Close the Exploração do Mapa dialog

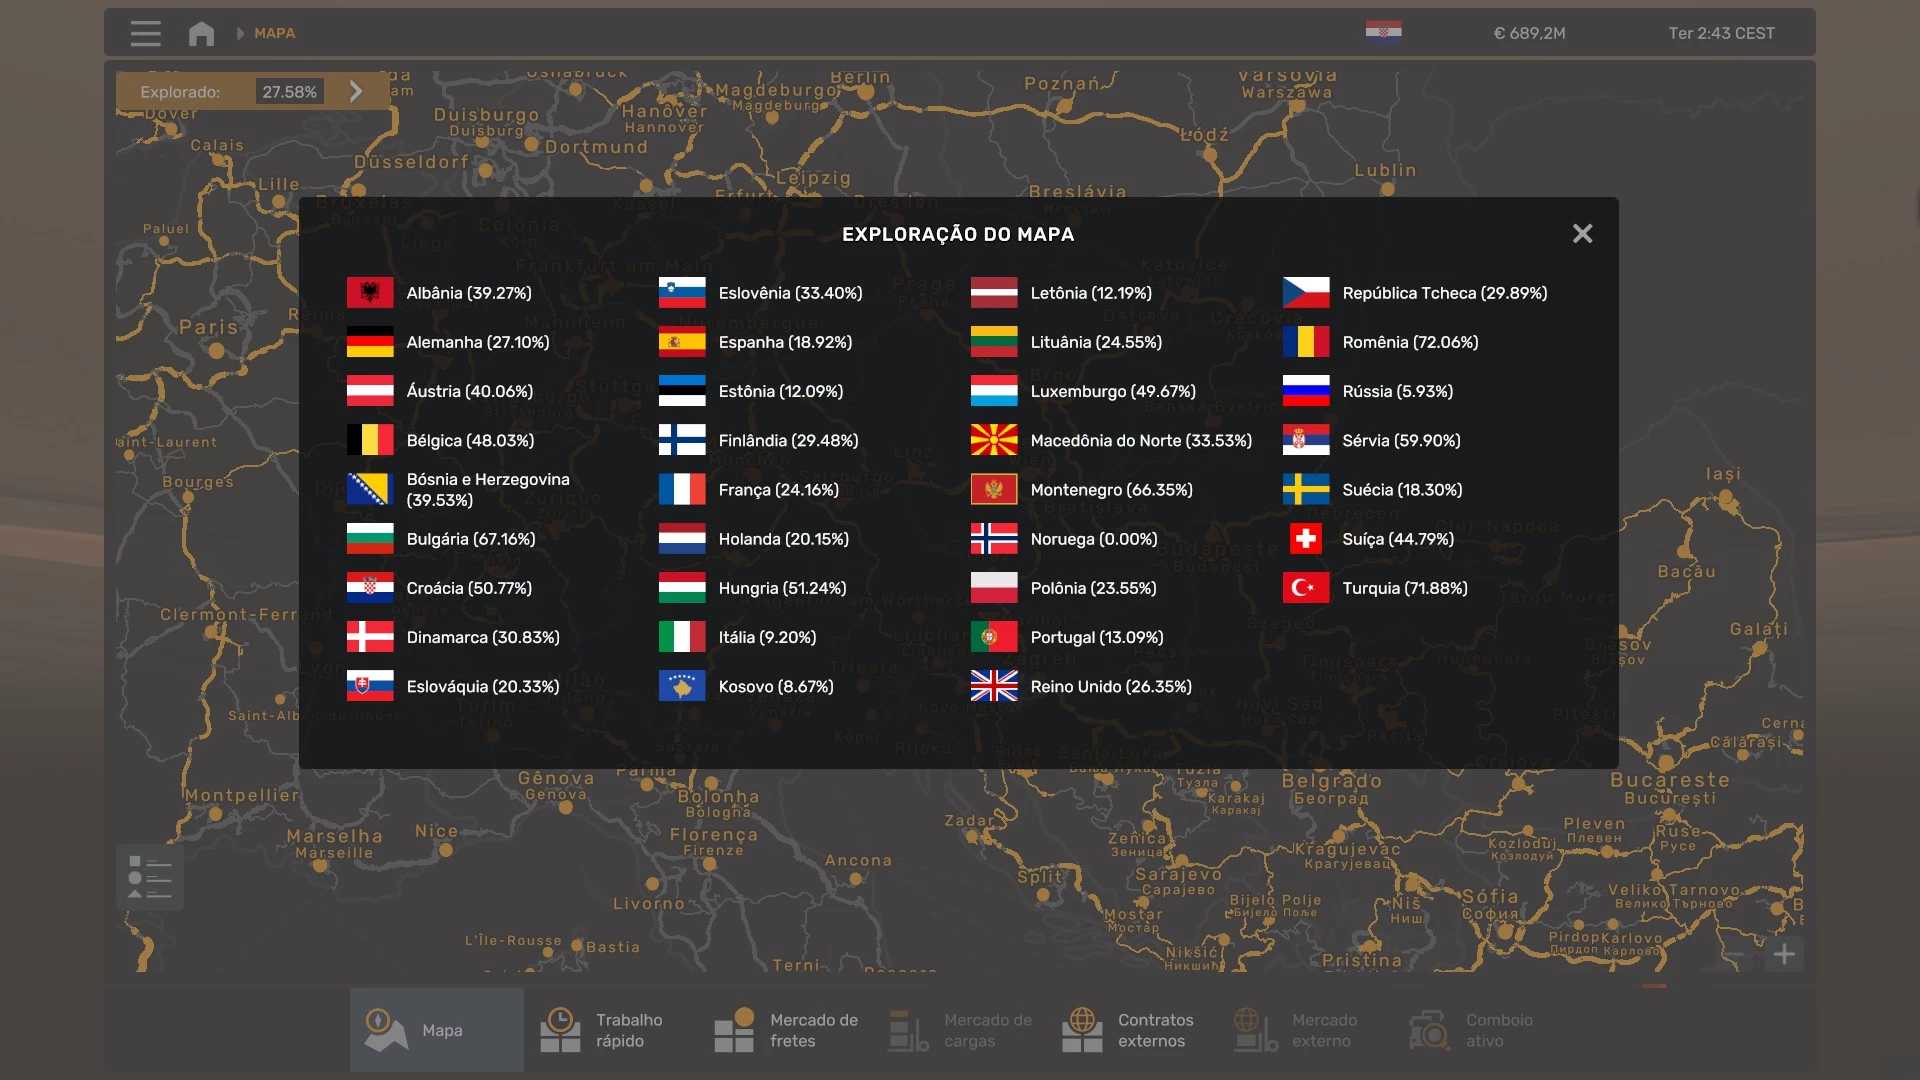click(x=1582, y=234)
